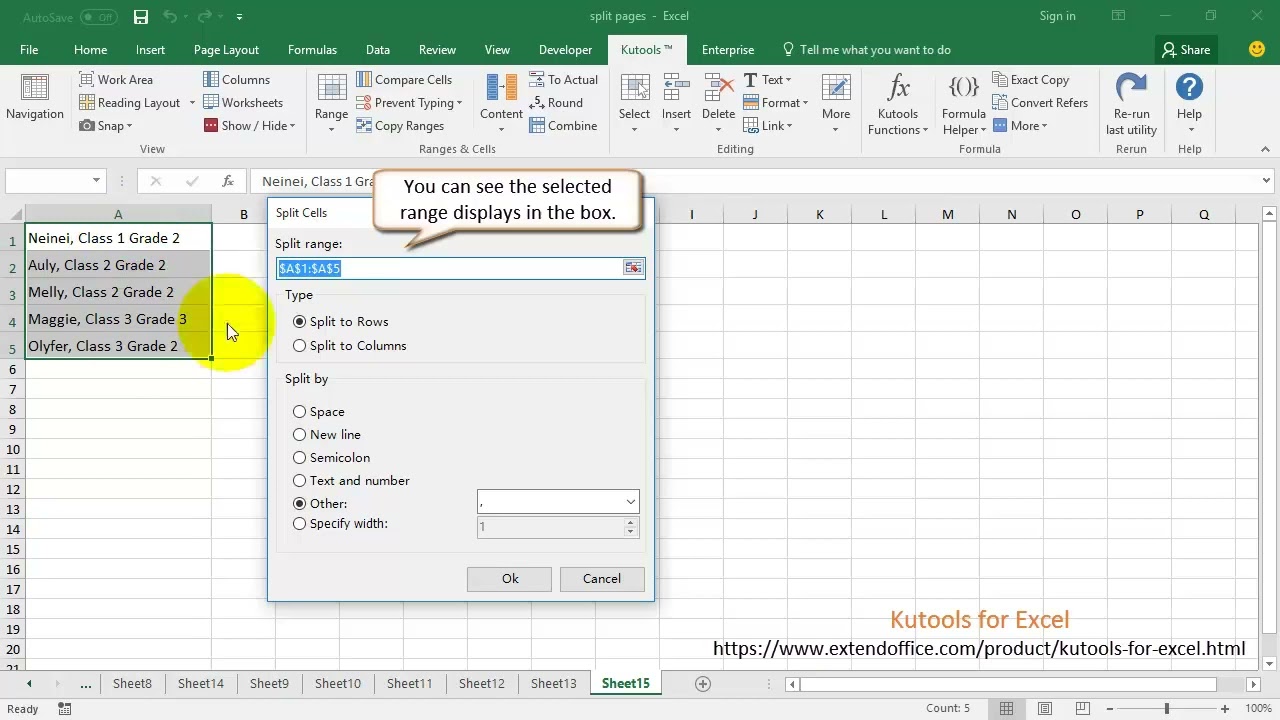
Task: Expand the Text tools dropdown
Action: click(788, 80)
